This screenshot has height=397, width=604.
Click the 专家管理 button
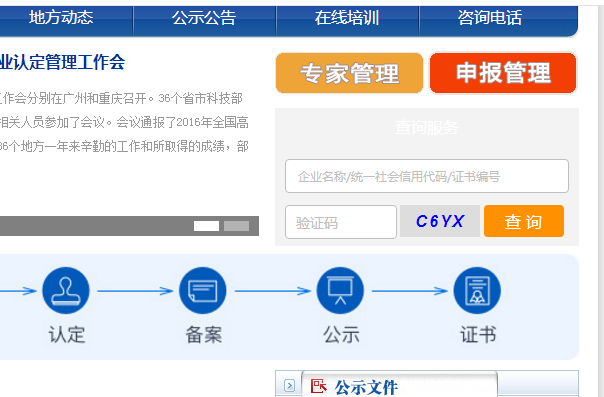(x=349, y=73)
